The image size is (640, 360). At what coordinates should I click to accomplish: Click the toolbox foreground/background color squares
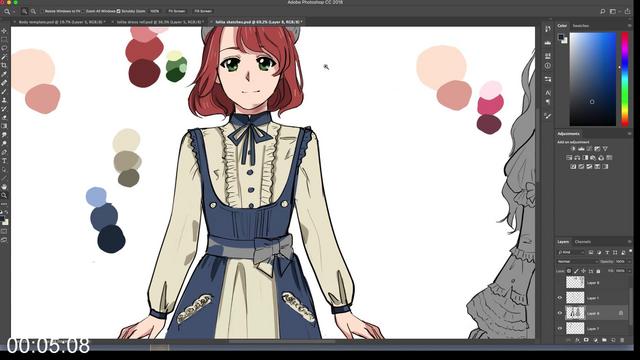pos(4,221)
